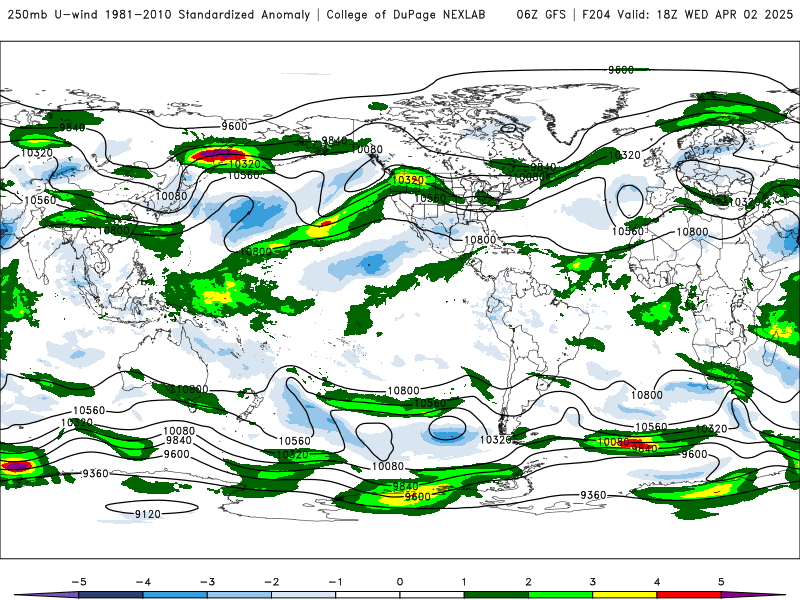Click the '-4' colorbar tick label
This screenshot has height=600, width=800.
pos(143,582)
